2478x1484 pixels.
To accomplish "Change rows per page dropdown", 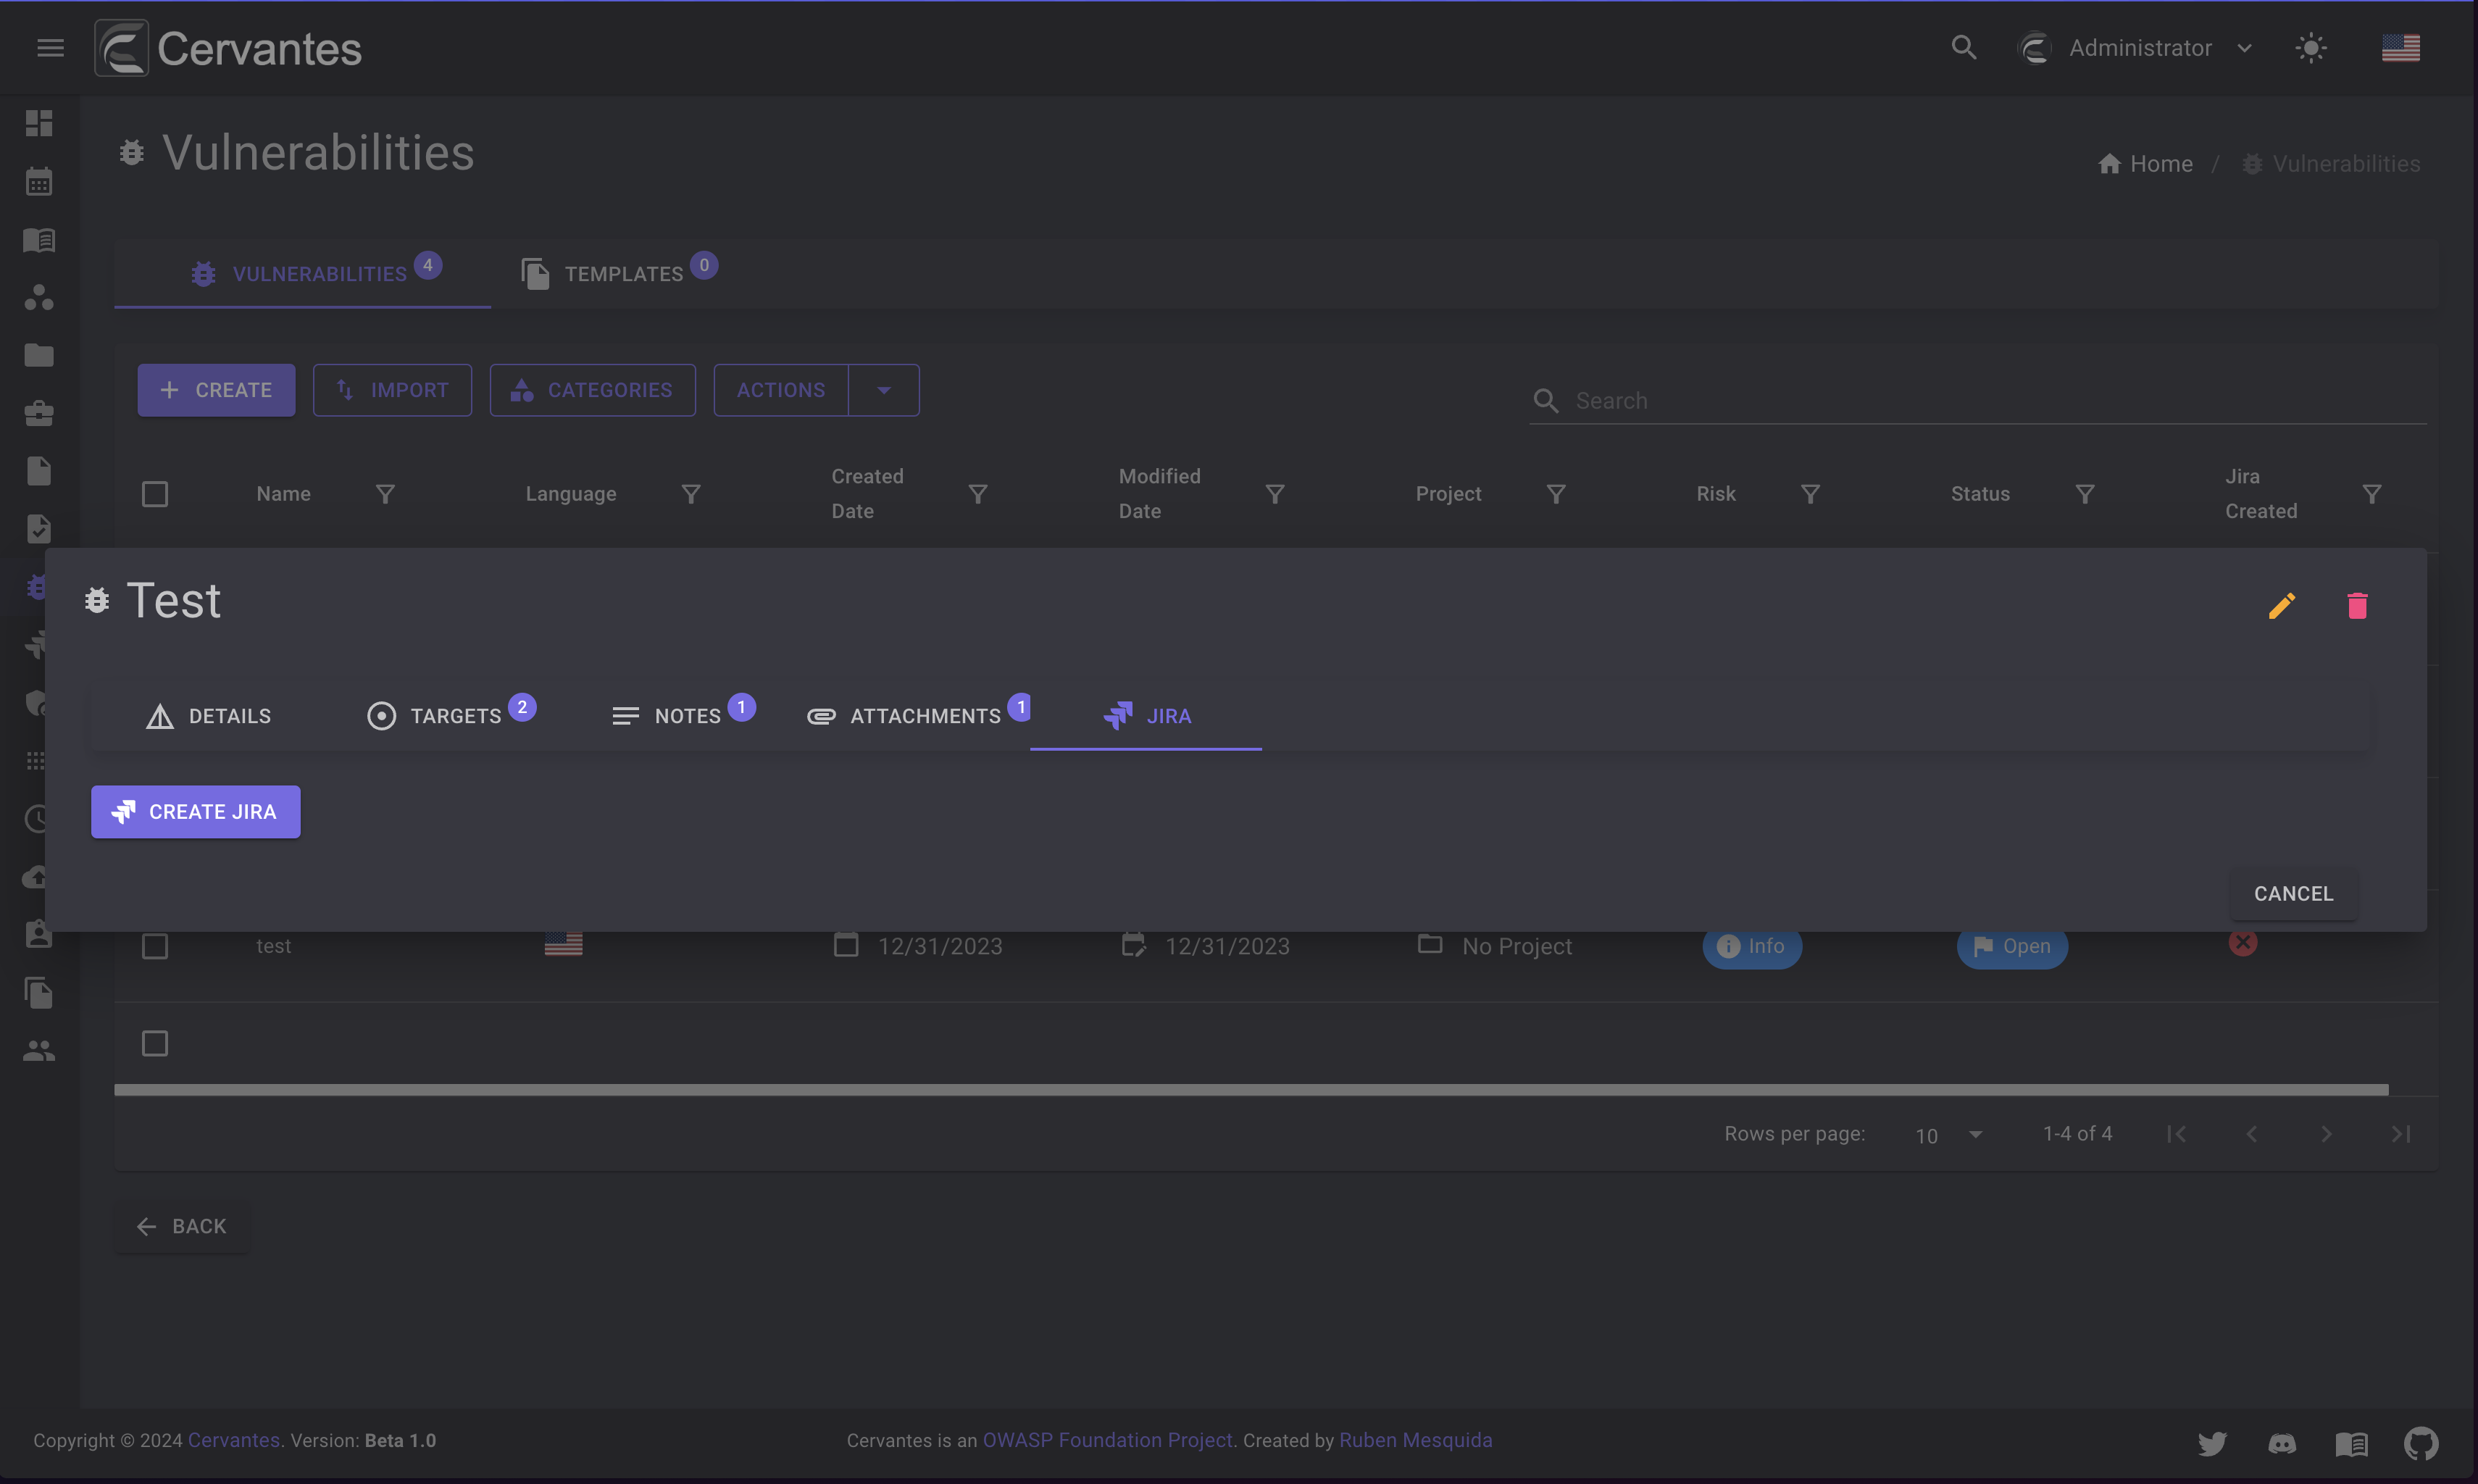I will pyautogui.click(x=1948, y=1135).
